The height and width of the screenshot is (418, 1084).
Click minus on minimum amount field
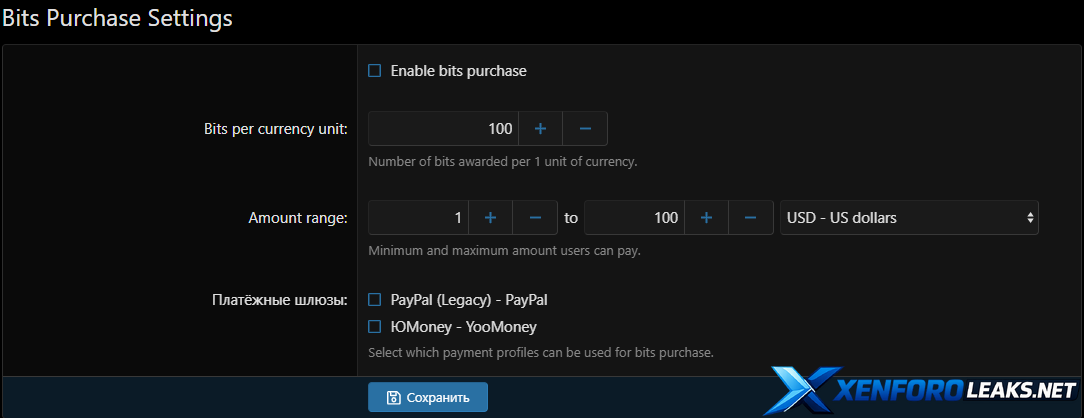pyautogui.click(x=535, y=218)
